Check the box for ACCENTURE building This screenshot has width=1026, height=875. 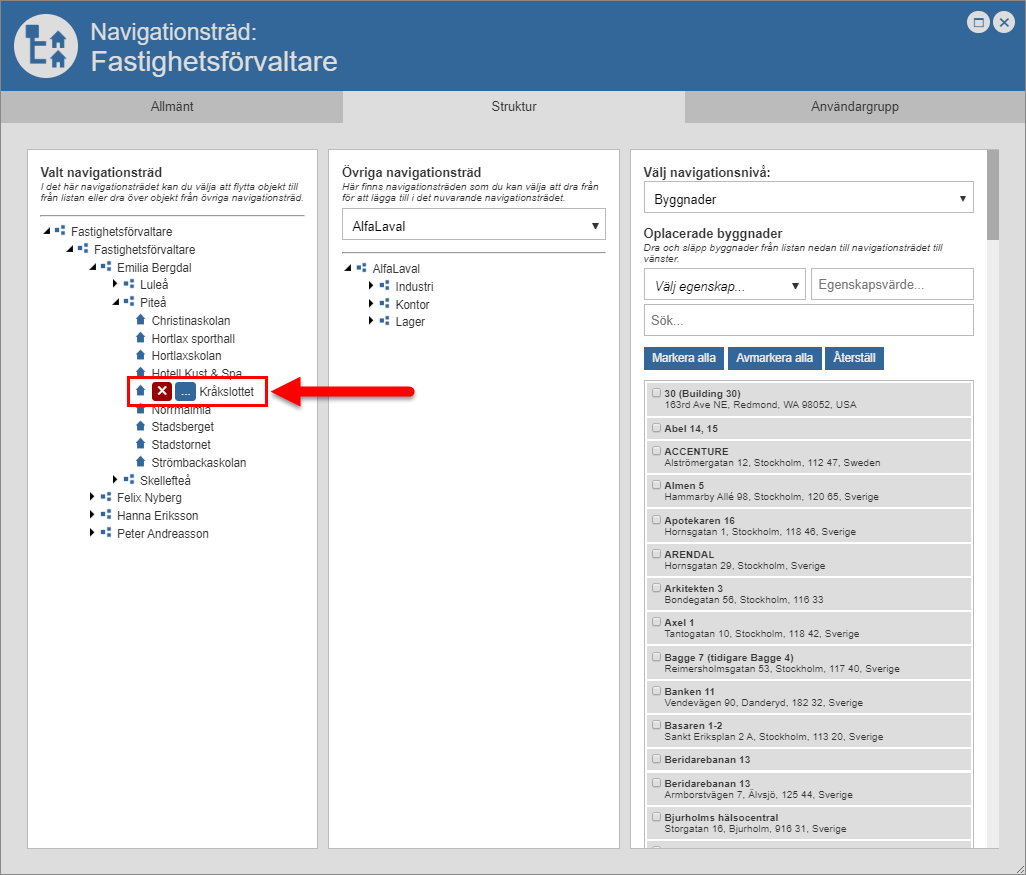(656, 451)
